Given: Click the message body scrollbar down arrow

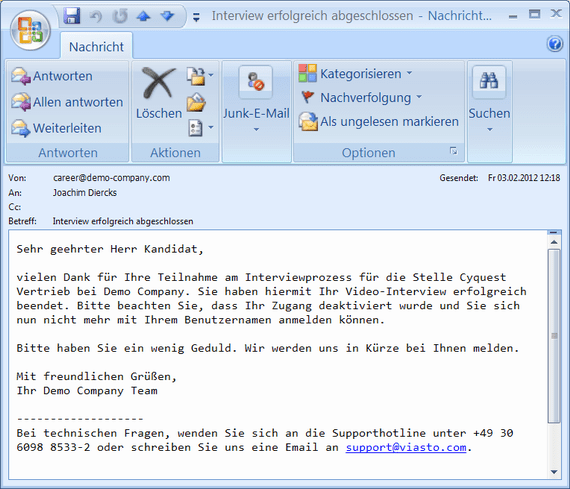Looking at the screenshot, I should click(554, 472).
